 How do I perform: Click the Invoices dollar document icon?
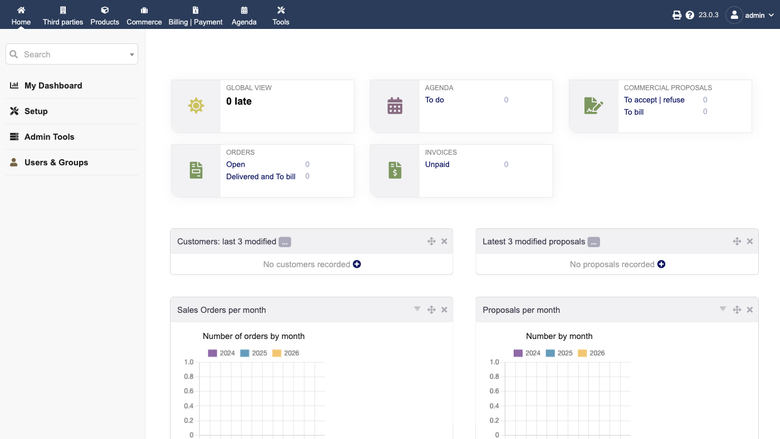394,170
